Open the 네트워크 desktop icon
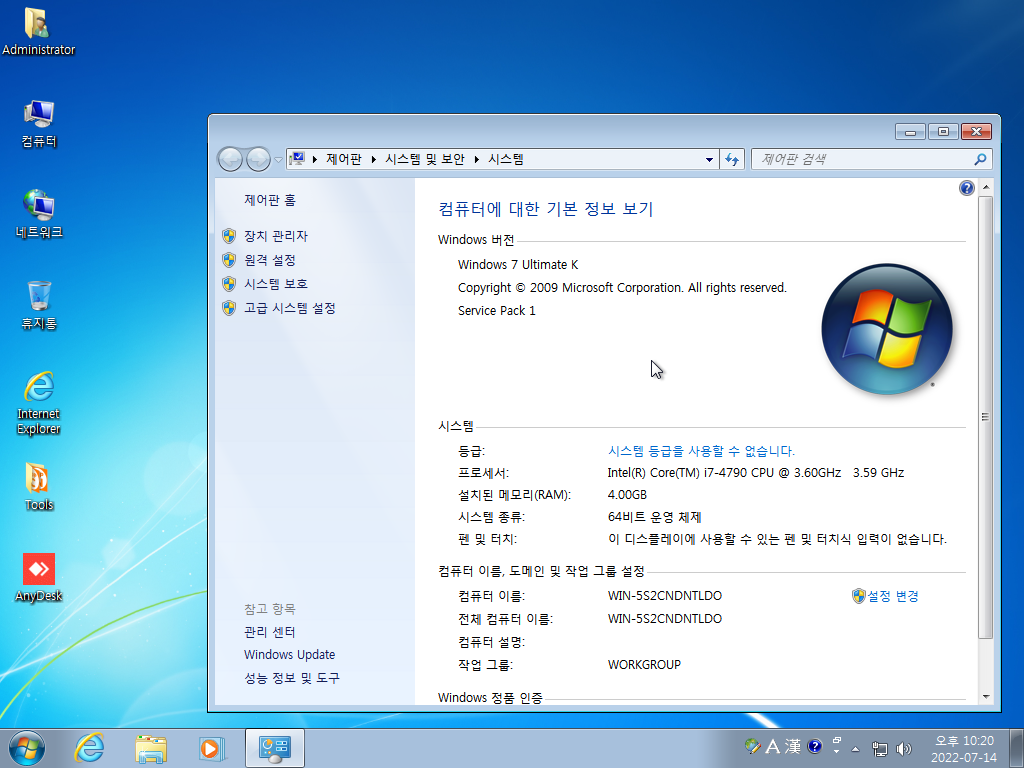Viewport: 1024px width, 768px height. click(x=39, y=214)
